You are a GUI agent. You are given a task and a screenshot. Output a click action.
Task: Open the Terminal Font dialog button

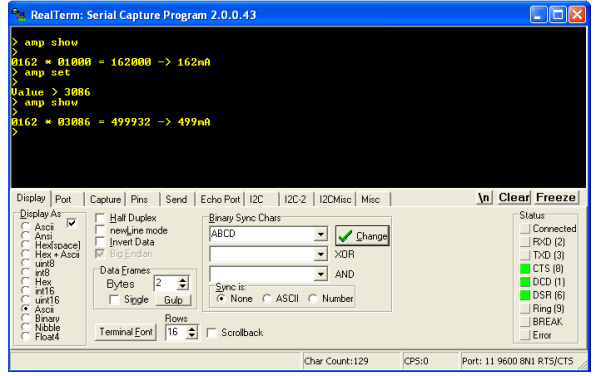point(126,332)
